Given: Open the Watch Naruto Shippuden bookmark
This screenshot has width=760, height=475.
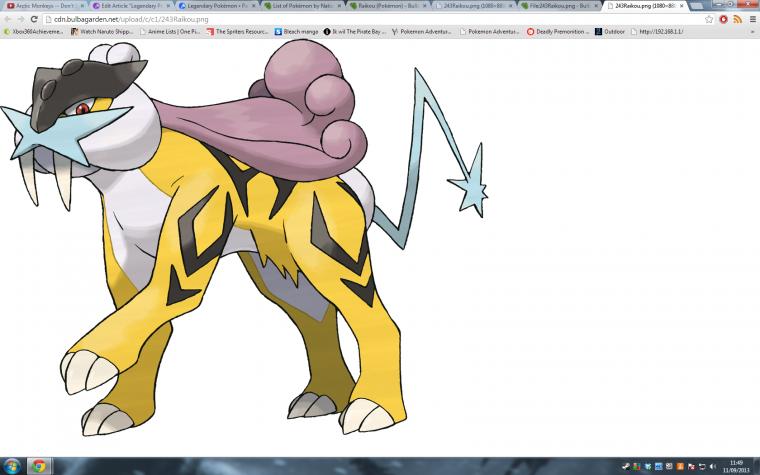Looking at the screenshot, I should [x=102, y=32].
